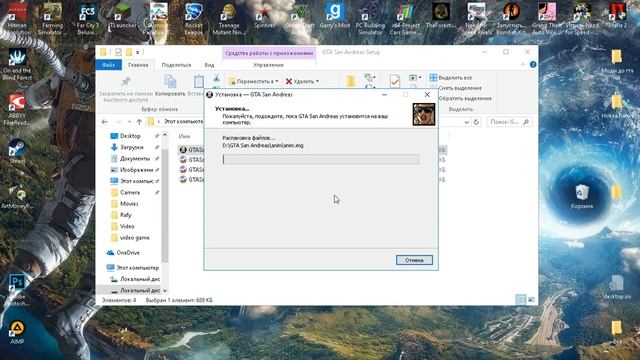The height and width of the screenshot is (360, 640).
Task: Click Средства работы с приложениями tab header
Action: coord(269,53)
